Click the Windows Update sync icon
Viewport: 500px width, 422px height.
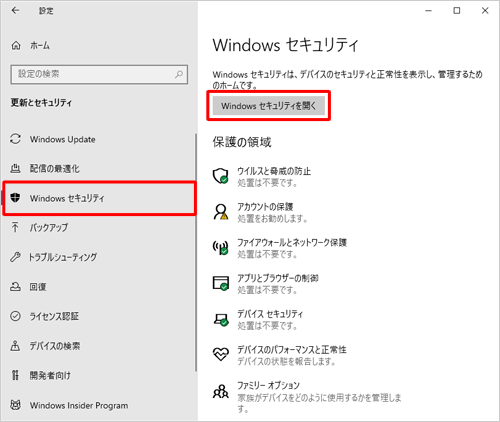click(15, 139)
